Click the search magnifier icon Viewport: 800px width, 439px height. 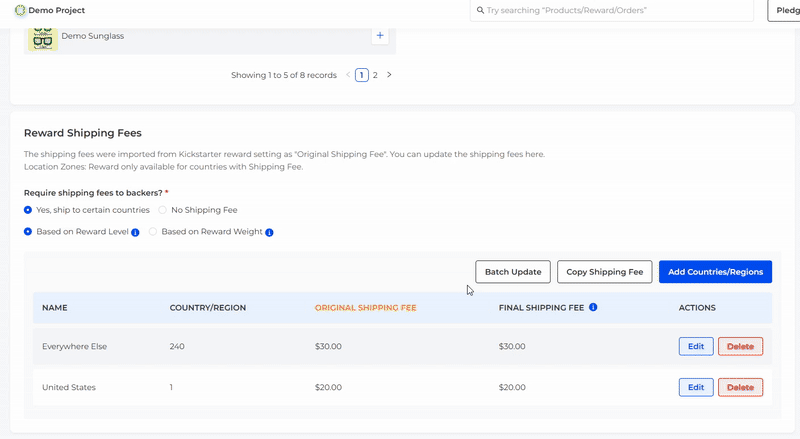click(479, 10)
